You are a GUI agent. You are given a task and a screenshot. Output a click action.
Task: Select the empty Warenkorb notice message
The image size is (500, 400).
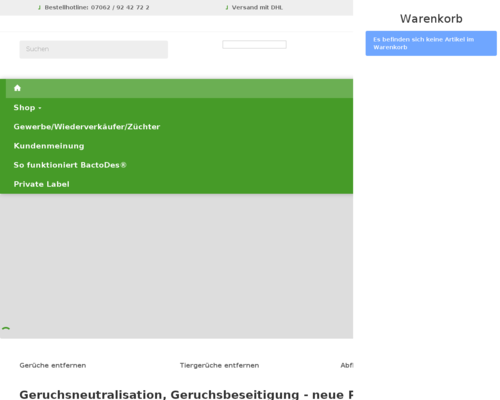coord(431,43)
